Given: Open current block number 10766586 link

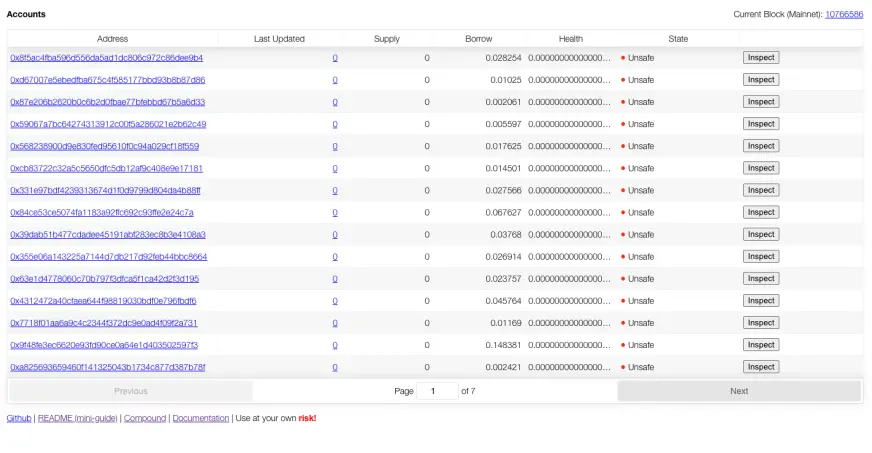Looking at the screenshot, I should 844,14.
